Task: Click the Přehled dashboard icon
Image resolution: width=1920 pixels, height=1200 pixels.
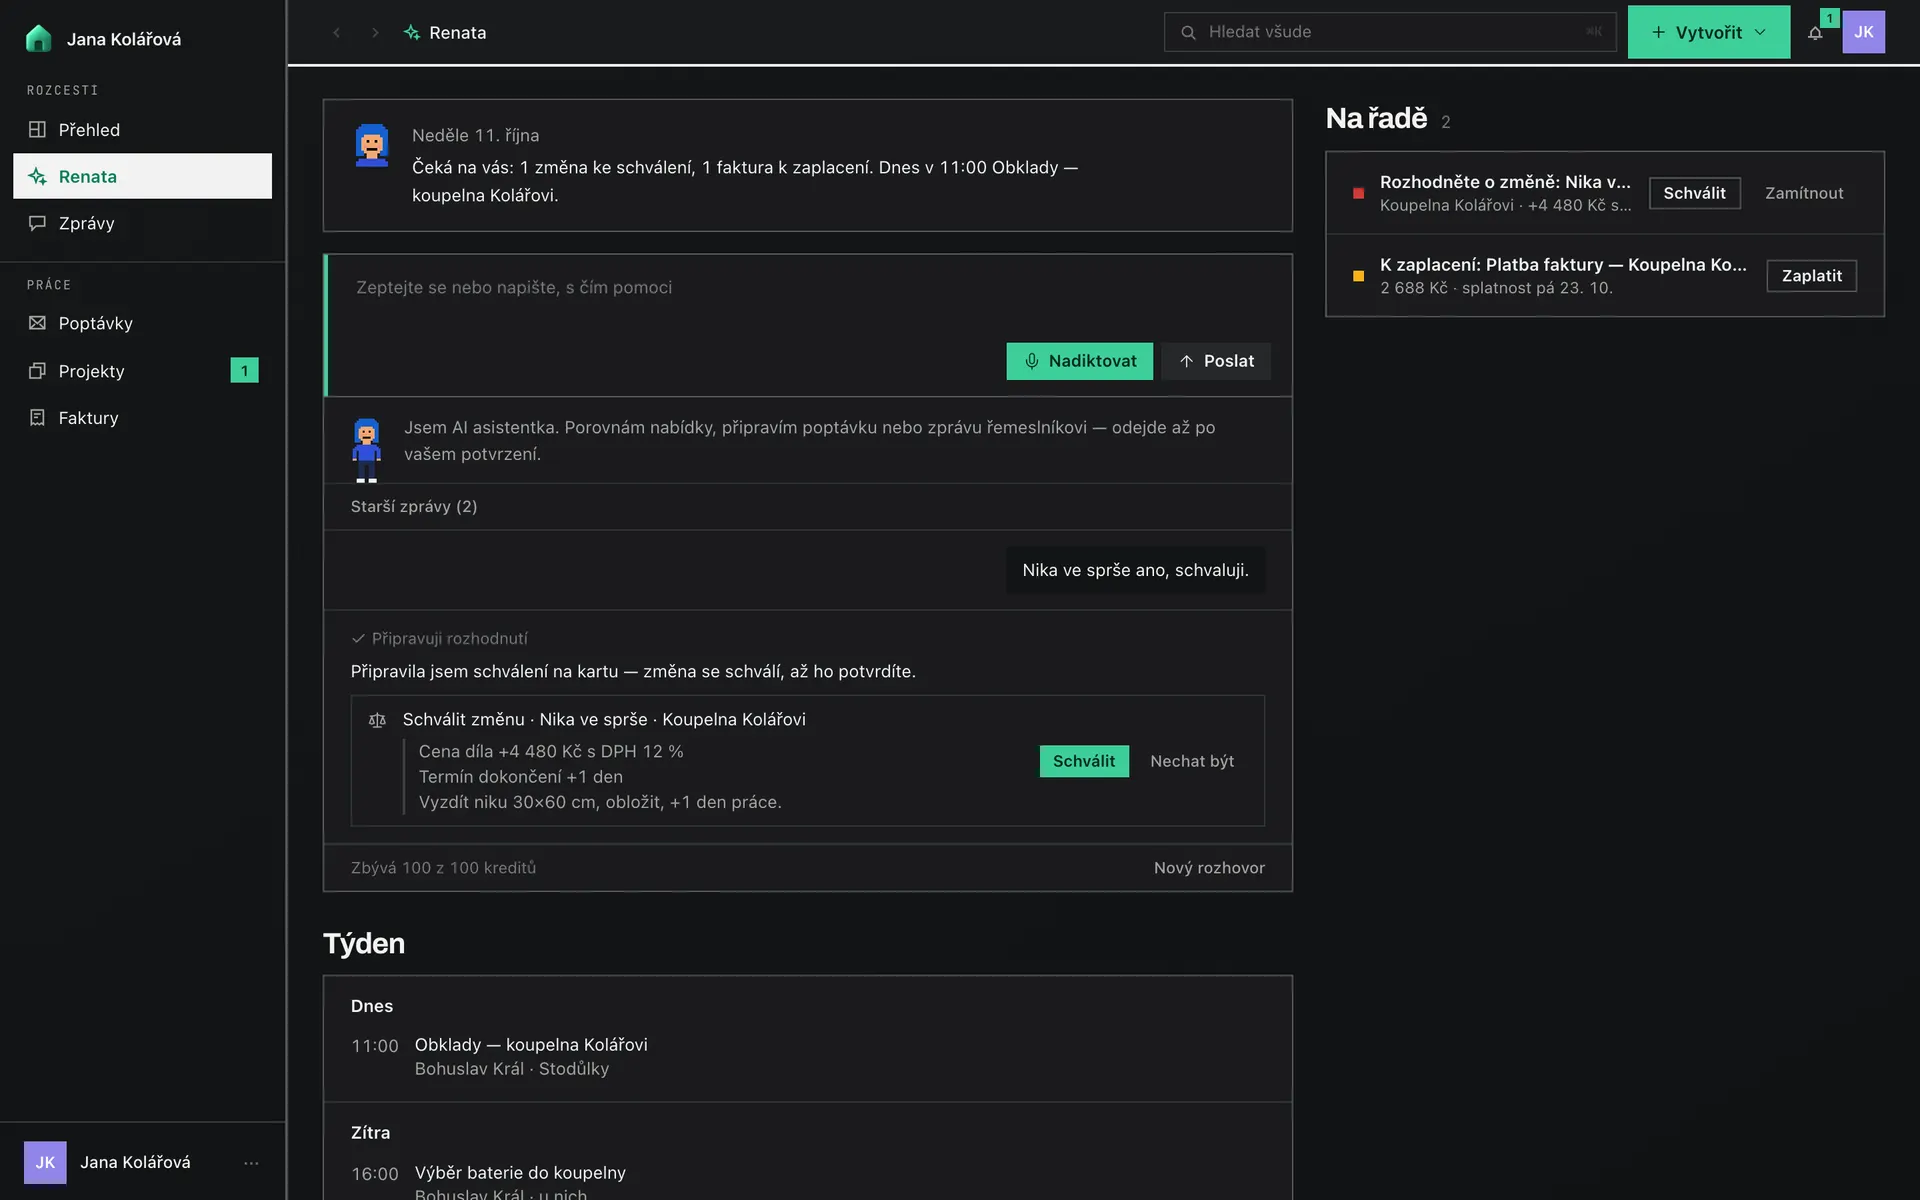Action: click(x=37, y=129)
